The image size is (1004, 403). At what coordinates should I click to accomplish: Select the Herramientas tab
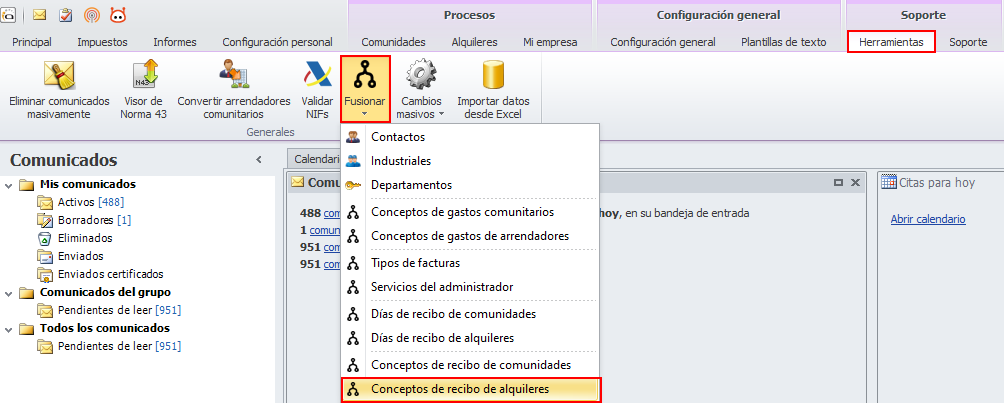pos(891,42)
